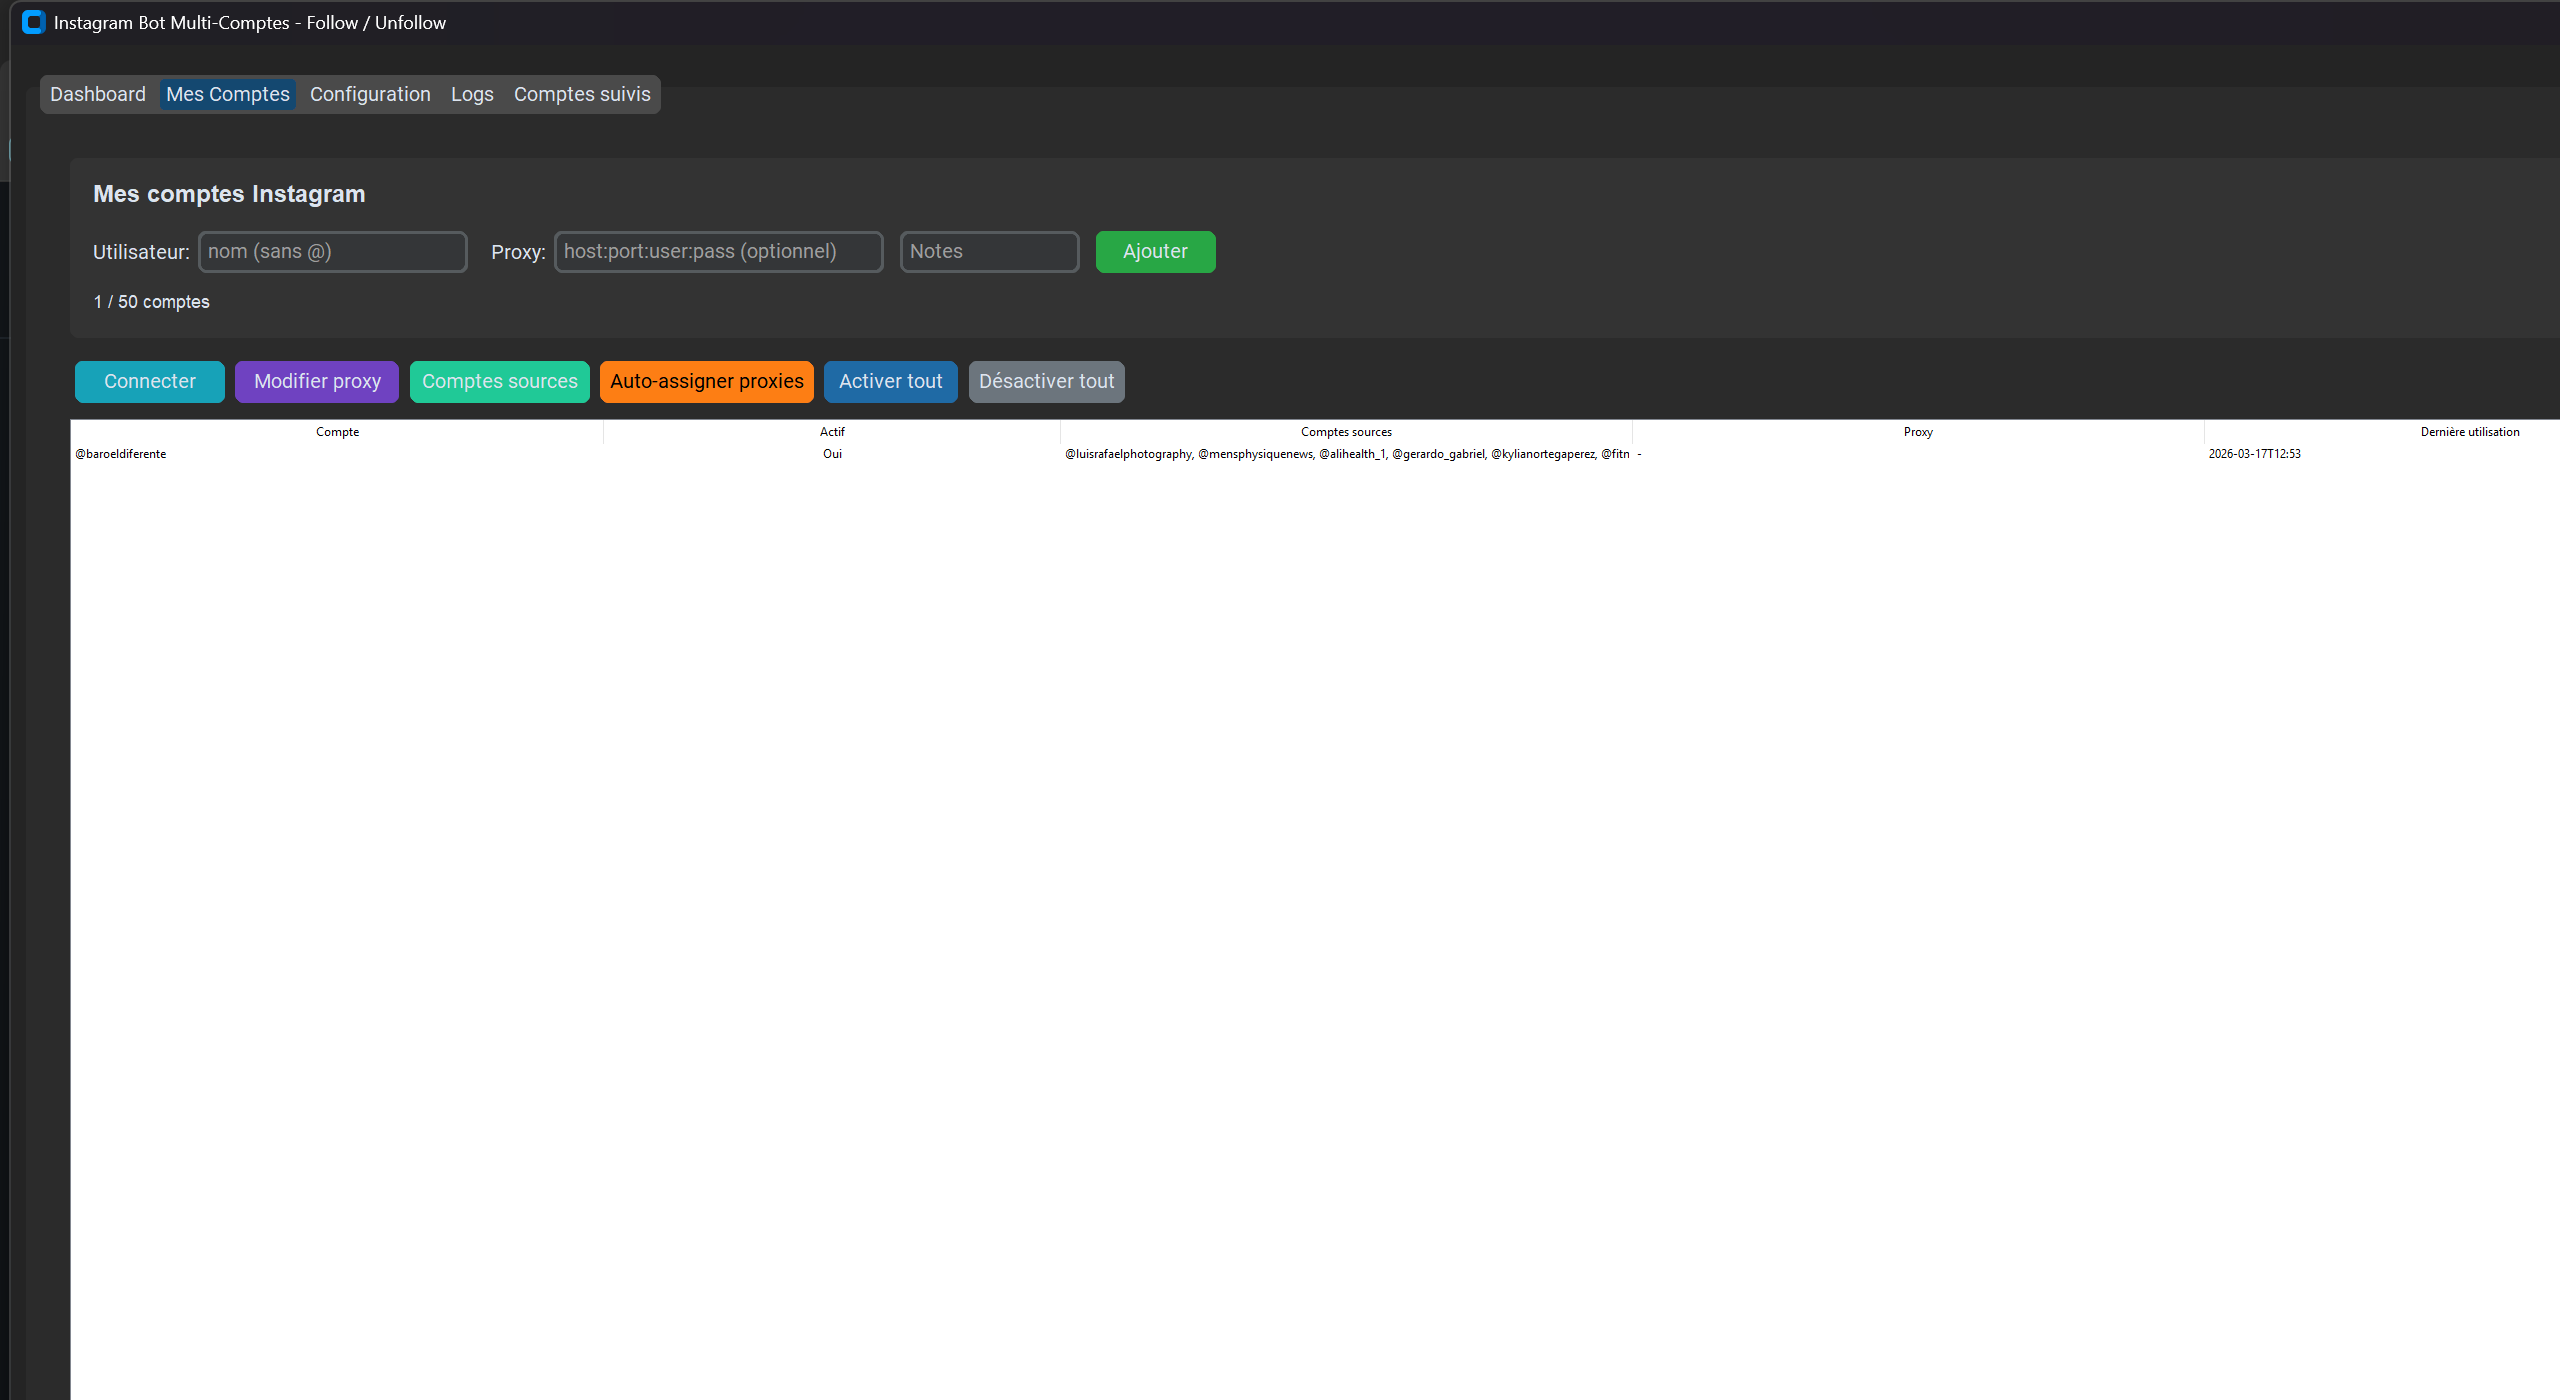This screenshot has width=2560, height=1400.
Task: Open the Configuration tab
Action: [x=370, y=94]
